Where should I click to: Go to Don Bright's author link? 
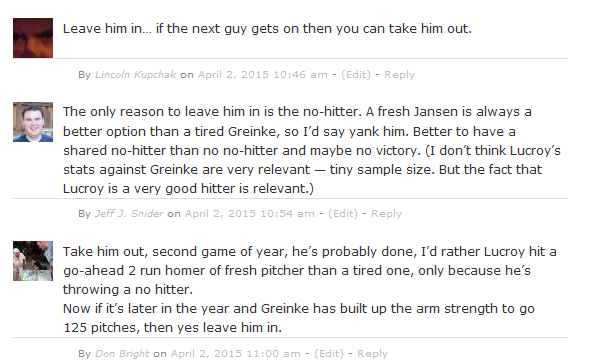click(122, 354)
